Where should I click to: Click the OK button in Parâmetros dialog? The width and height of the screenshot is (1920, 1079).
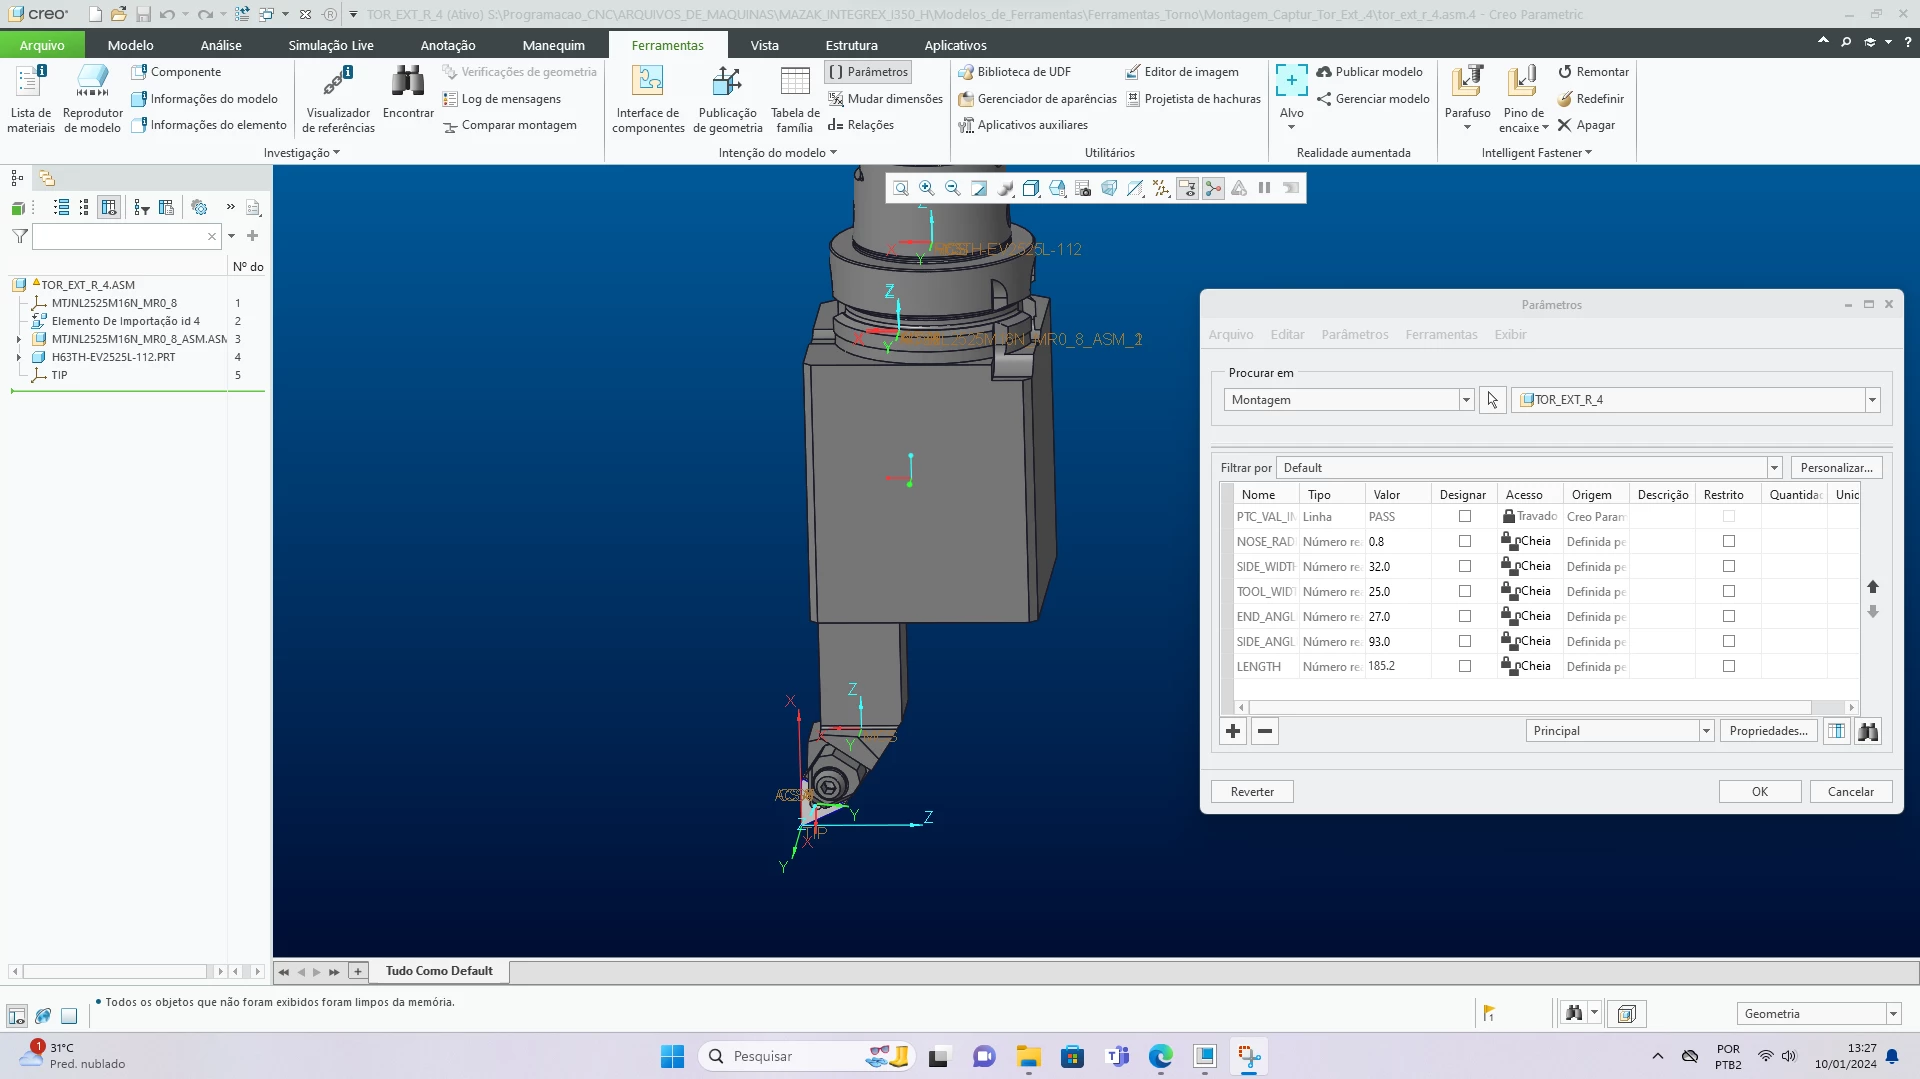(x=1759, y=791)
